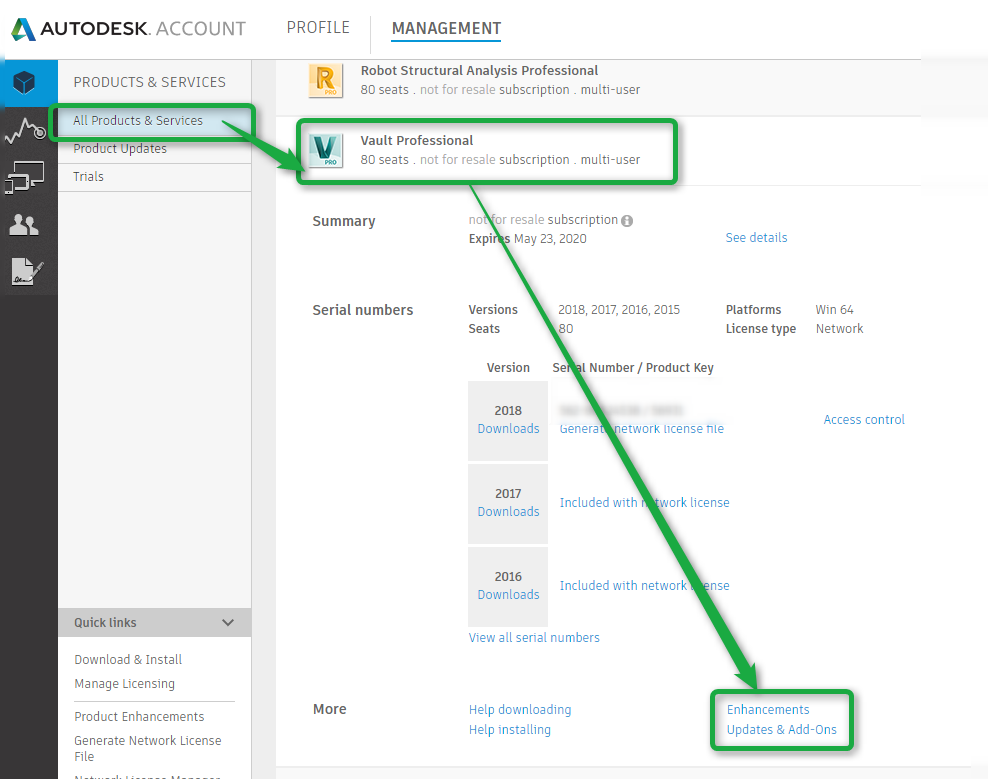
Task: Open Downloads for version 2018
Action: [508, 429]
